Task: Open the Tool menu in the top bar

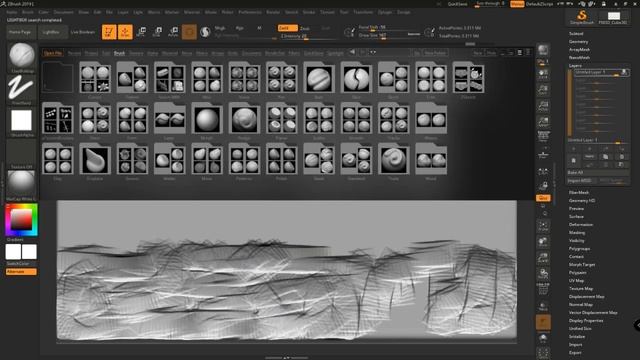Action: (344, 12)
